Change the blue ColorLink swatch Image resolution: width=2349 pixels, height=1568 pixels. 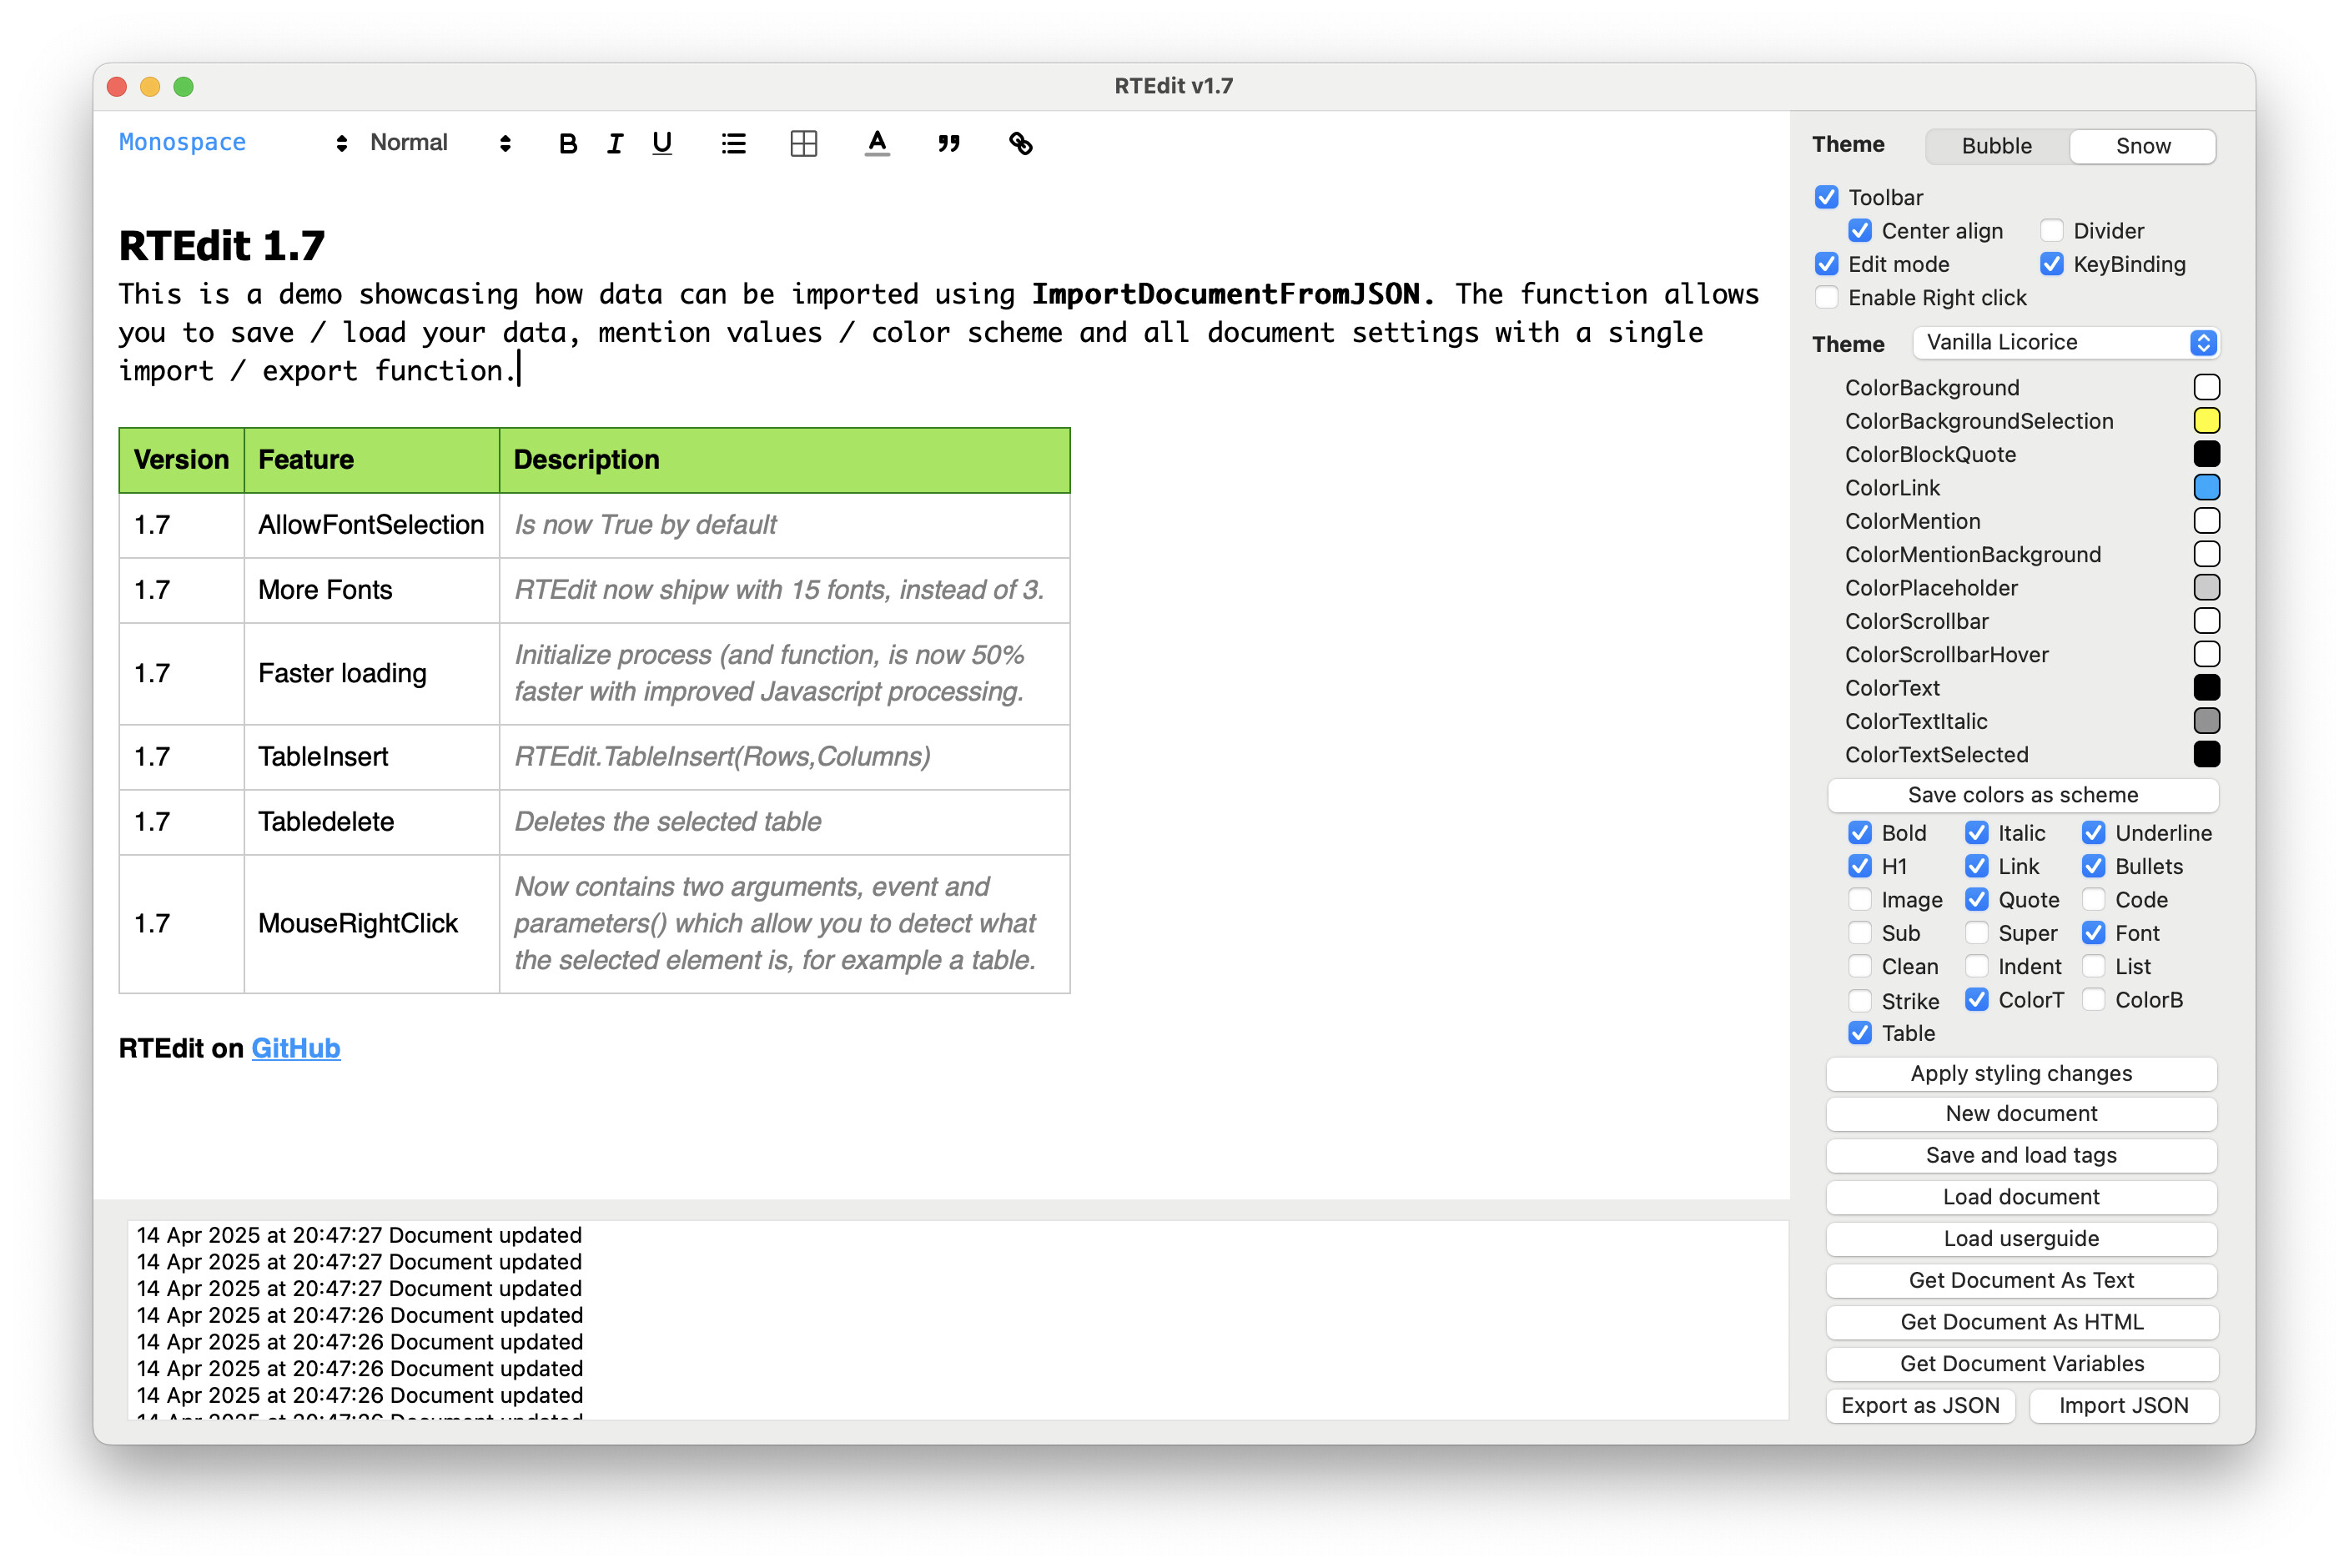pos(2207,488)
